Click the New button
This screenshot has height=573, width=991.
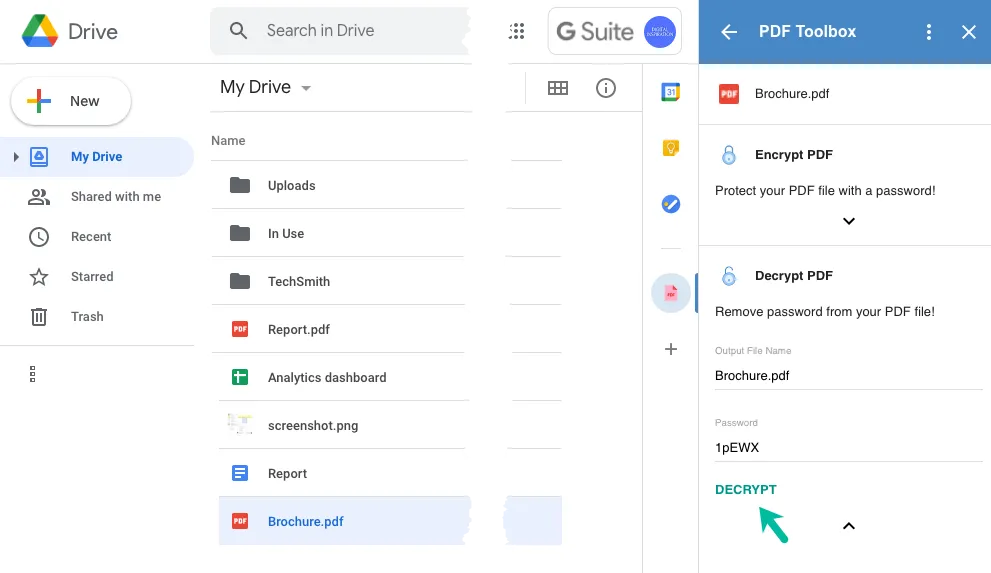(71, 101)
